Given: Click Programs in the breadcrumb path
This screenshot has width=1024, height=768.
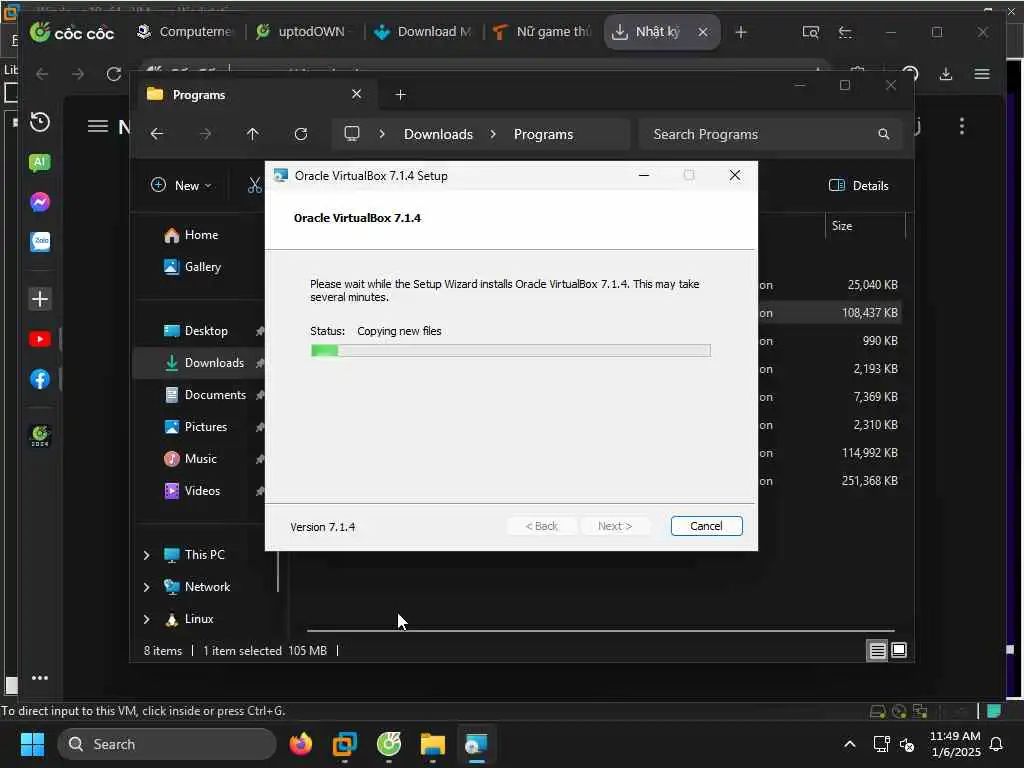Looking at the screenshot, I should pyautogui.click(x=543, y=134).
